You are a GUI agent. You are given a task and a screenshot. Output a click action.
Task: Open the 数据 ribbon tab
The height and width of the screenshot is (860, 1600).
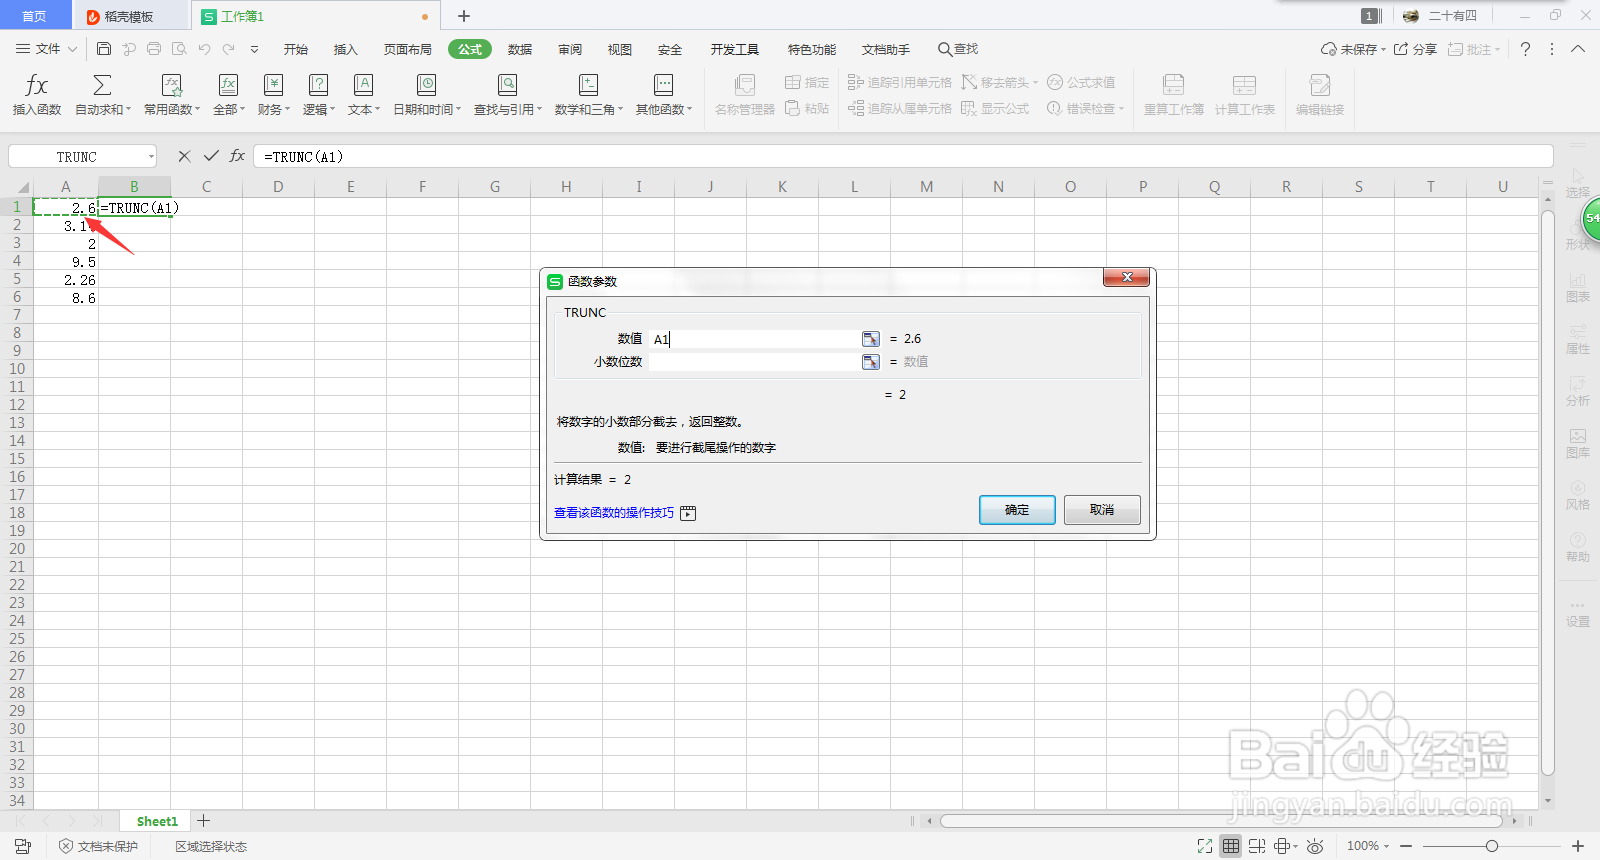pyautogui.click(x=519, y=49)
